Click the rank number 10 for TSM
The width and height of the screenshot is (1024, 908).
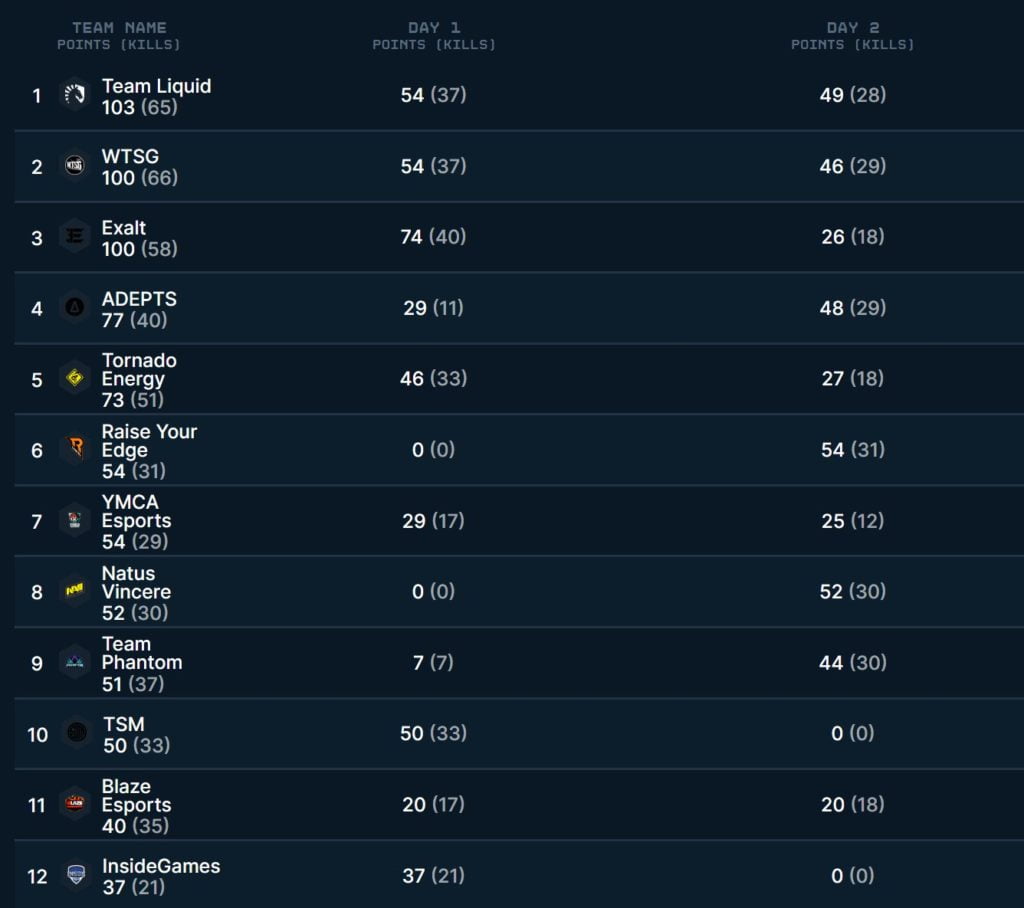tap(37, 735)
